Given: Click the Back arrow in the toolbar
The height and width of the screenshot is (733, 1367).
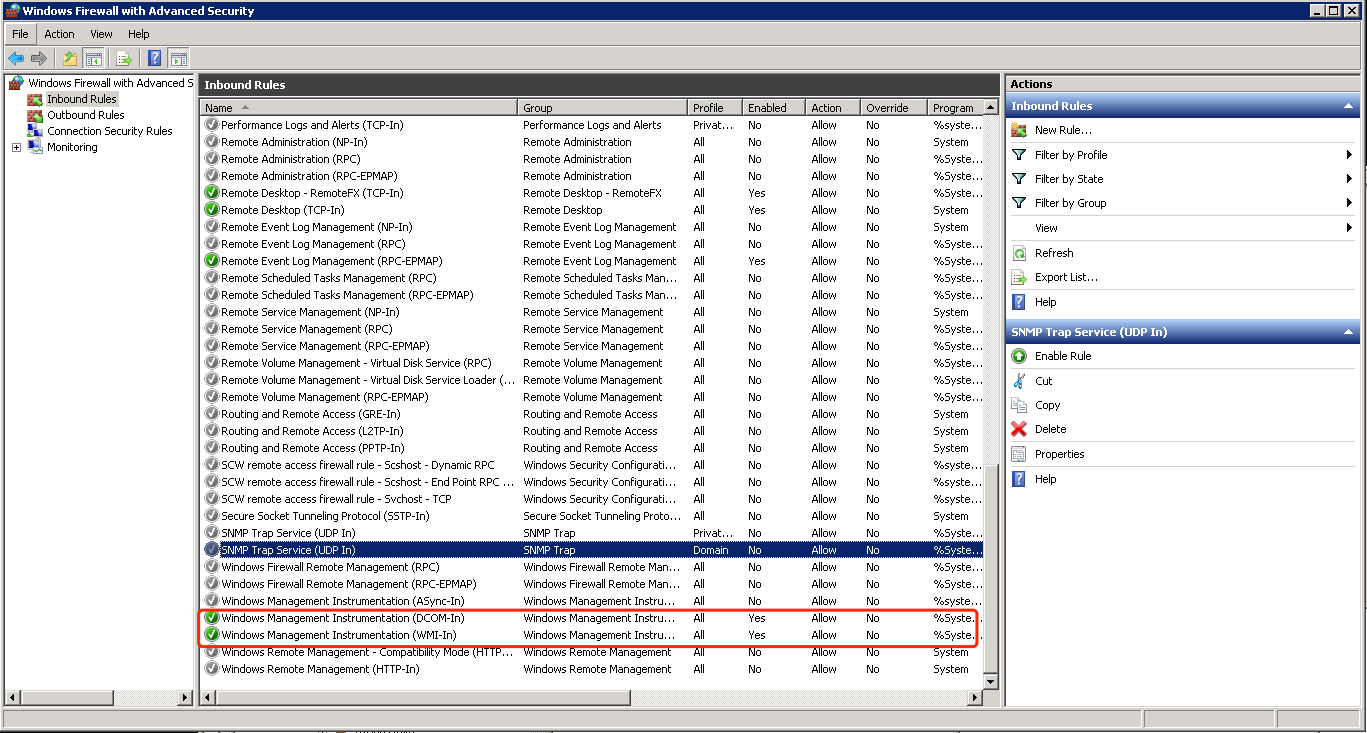Looking at the screenshot, I should click(16, 59).
